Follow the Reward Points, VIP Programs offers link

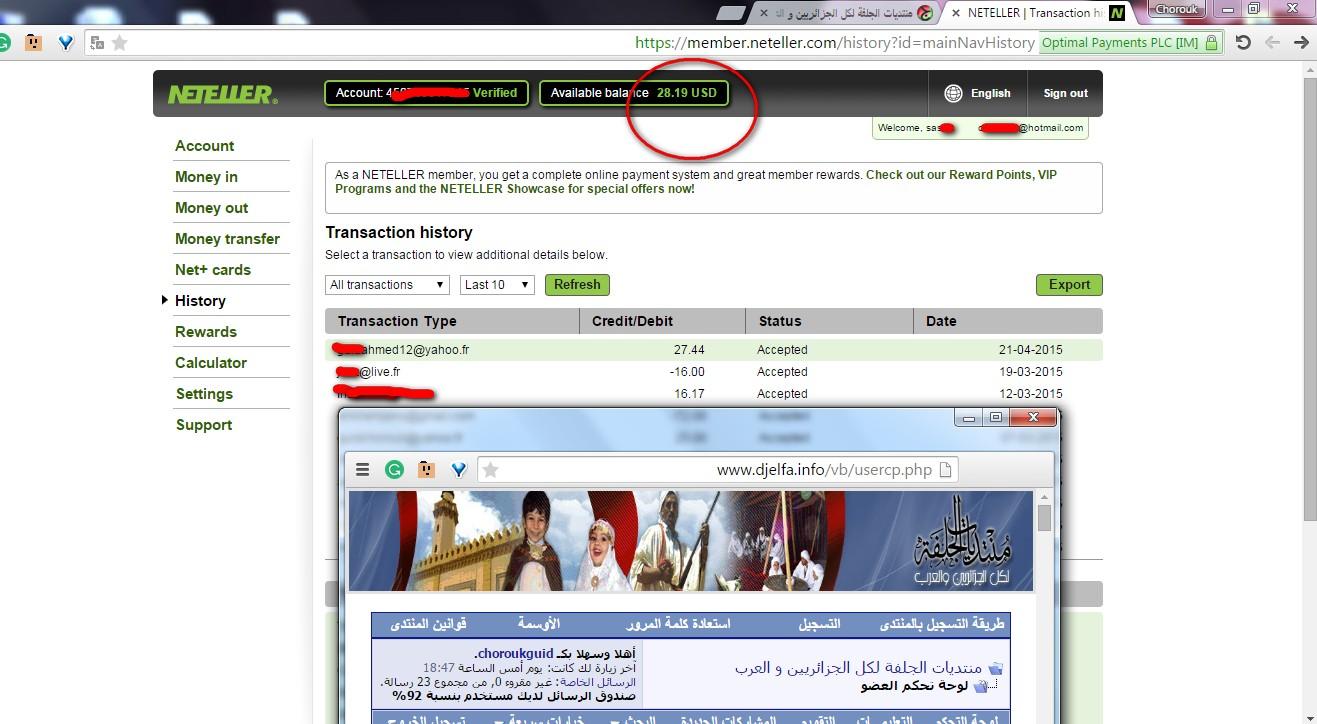tap(696, 181)
